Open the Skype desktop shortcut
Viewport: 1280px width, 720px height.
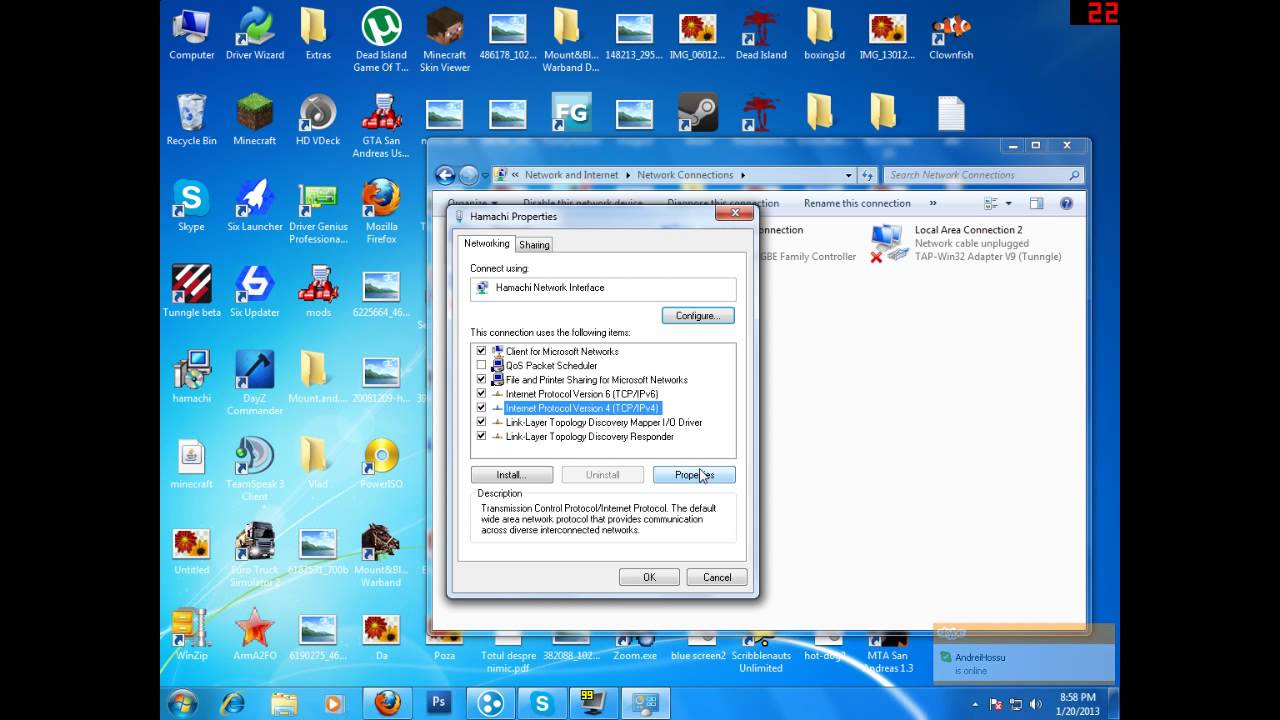191,206
